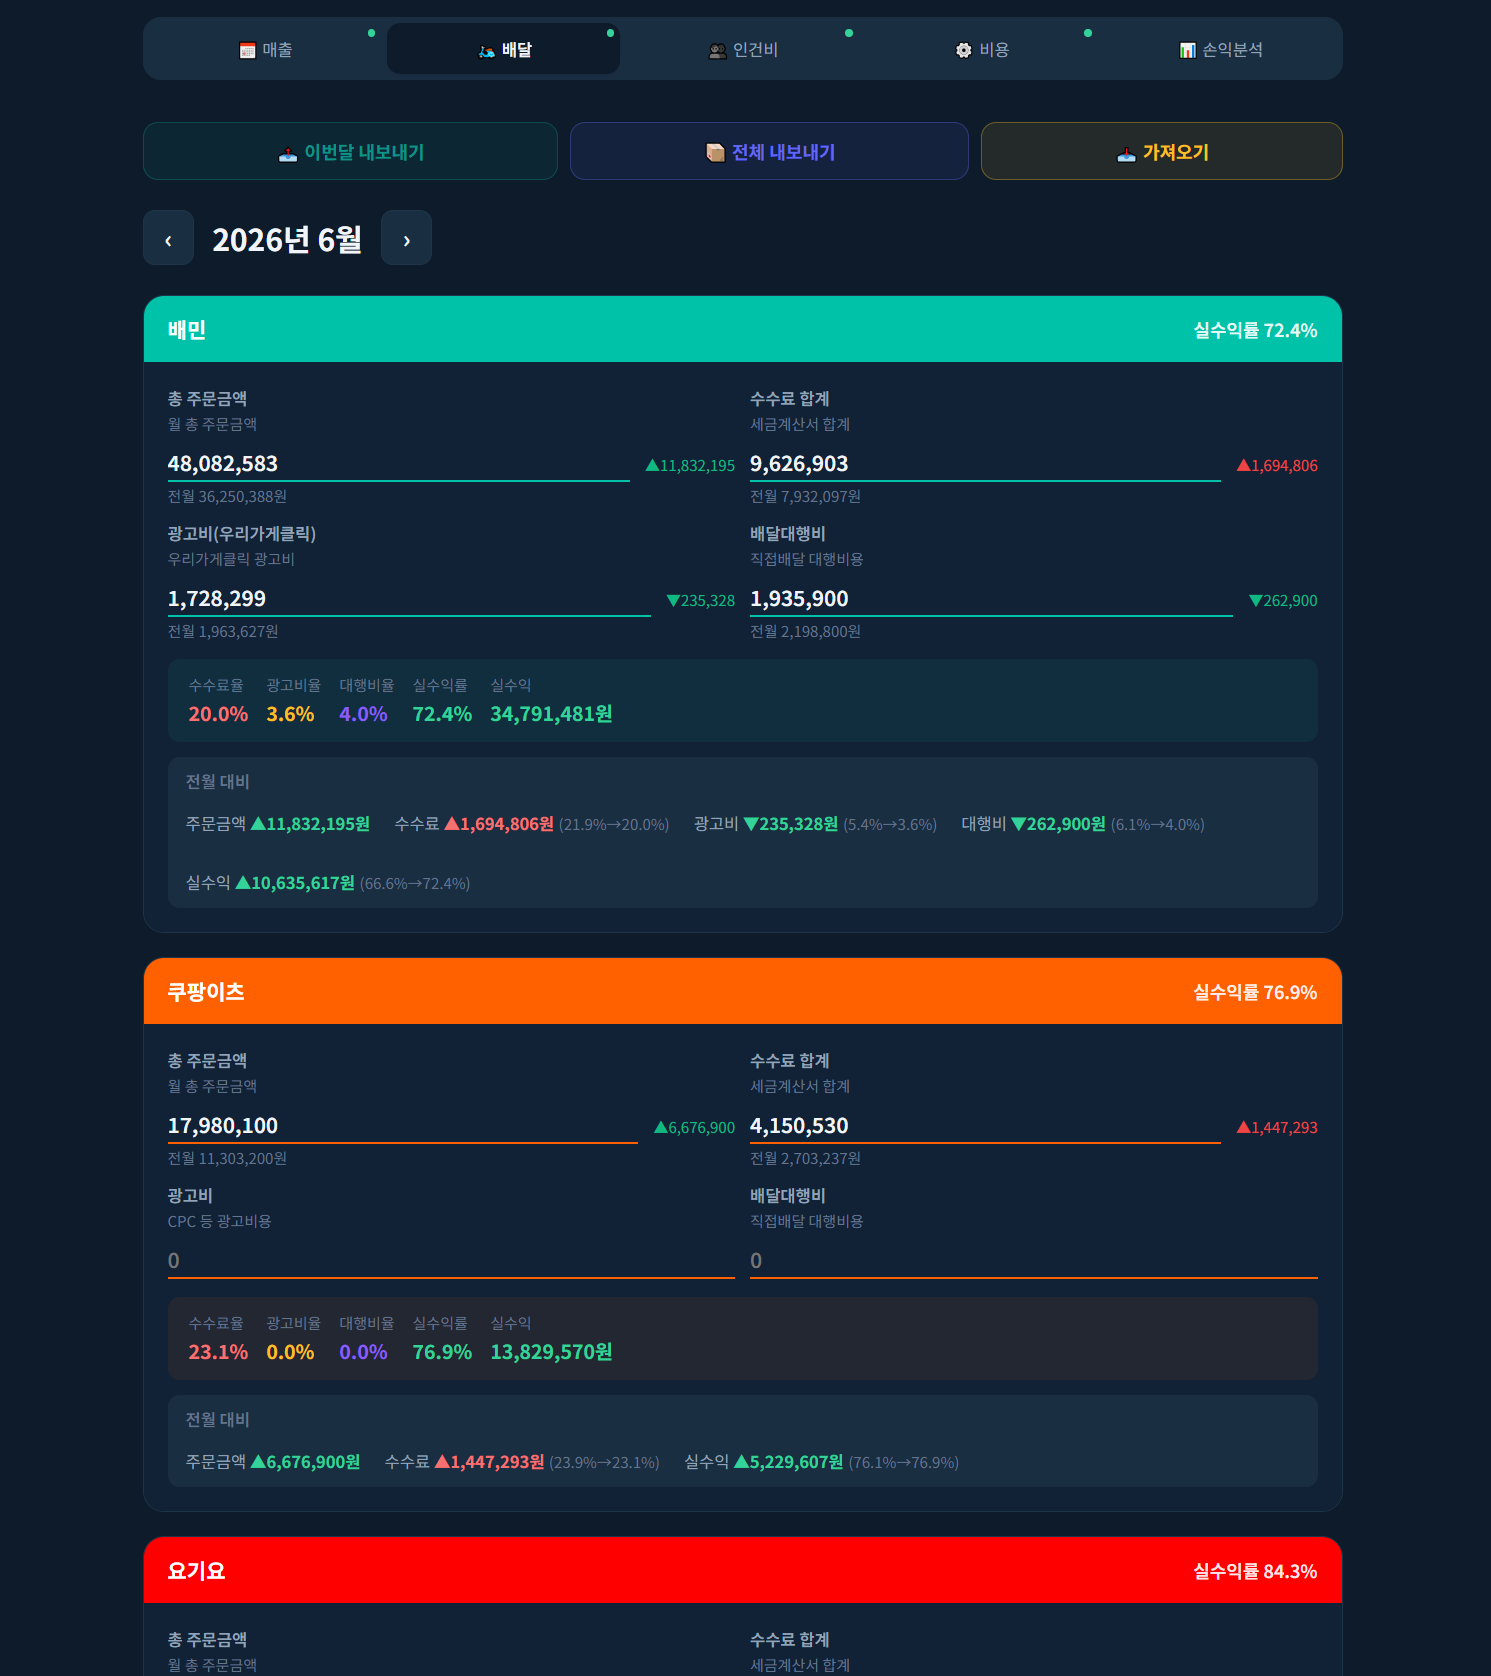Viewport: 1491px width, 1676px height.
Task: Click the 쿠팡이츠 card header title
Action: pyautogui.click(x=206, y=992)
